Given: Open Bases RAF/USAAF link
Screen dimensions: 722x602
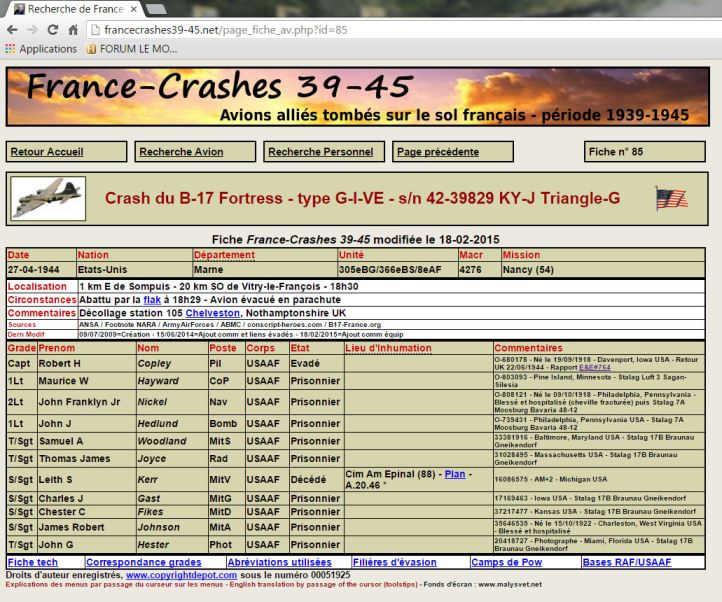Looking at the screenshot, I should click(x=627, y=562).
